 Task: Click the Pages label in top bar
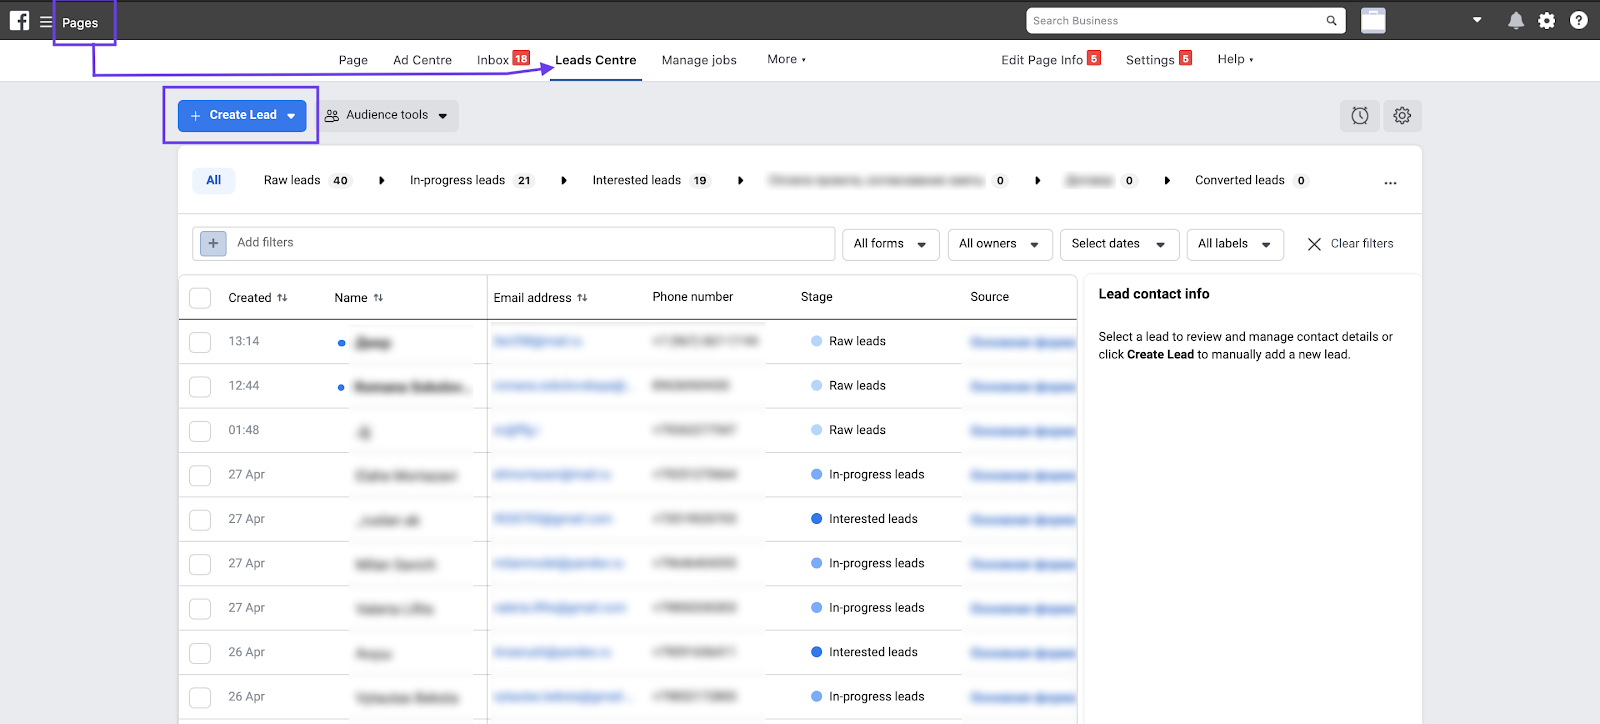tap(80, 23)
